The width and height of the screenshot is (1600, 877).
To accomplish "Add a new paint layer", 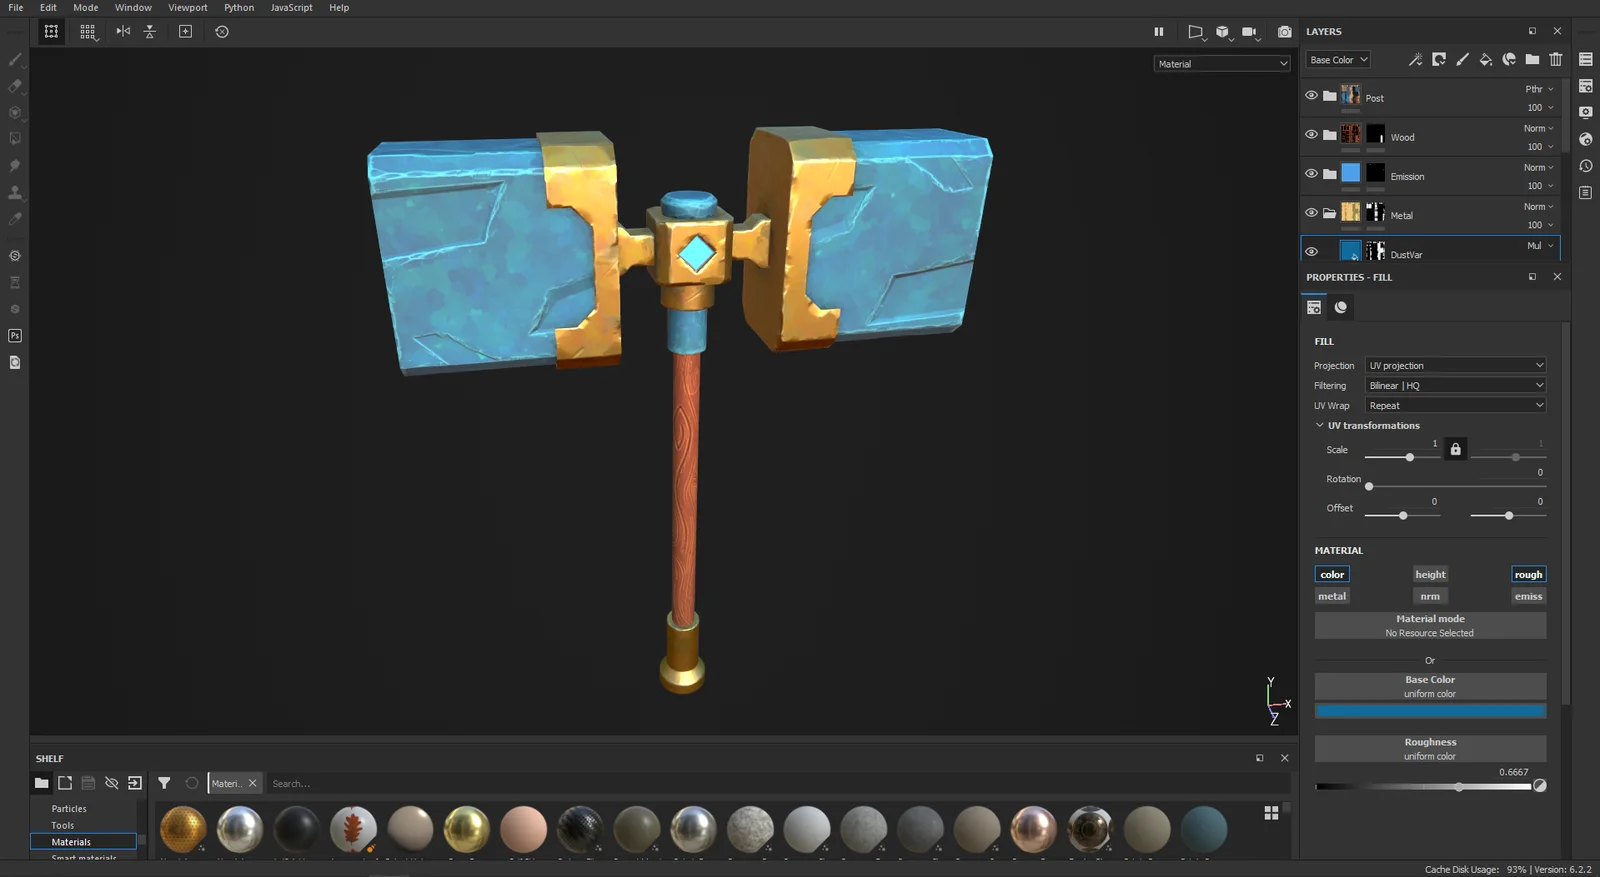I will pos(1462,60).
